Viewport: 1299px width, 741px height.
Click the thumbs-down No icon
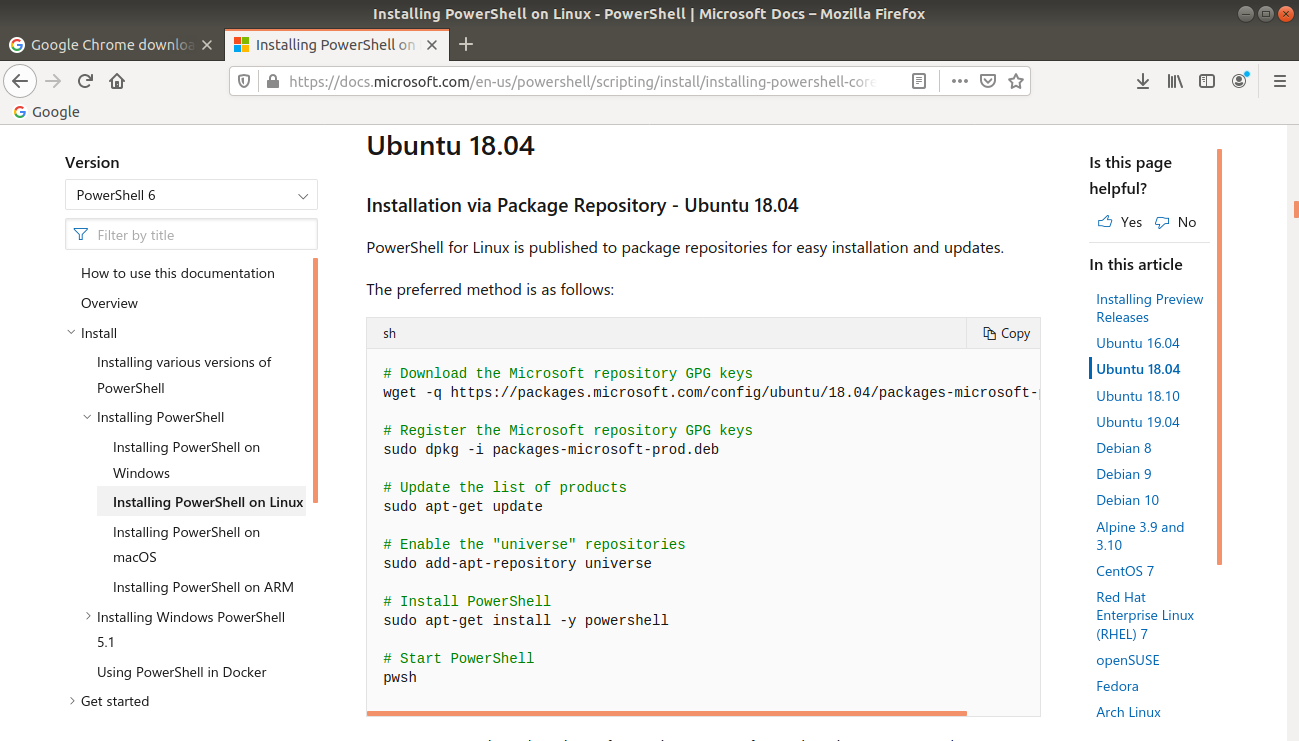tap(1161, 222)
